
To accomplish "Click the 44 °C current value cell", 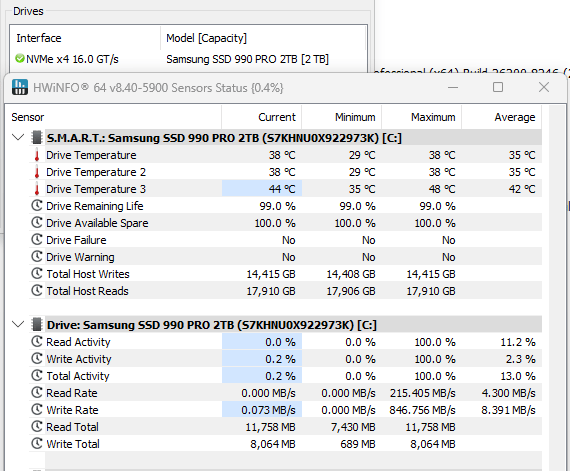I will (x=262, y=189).
